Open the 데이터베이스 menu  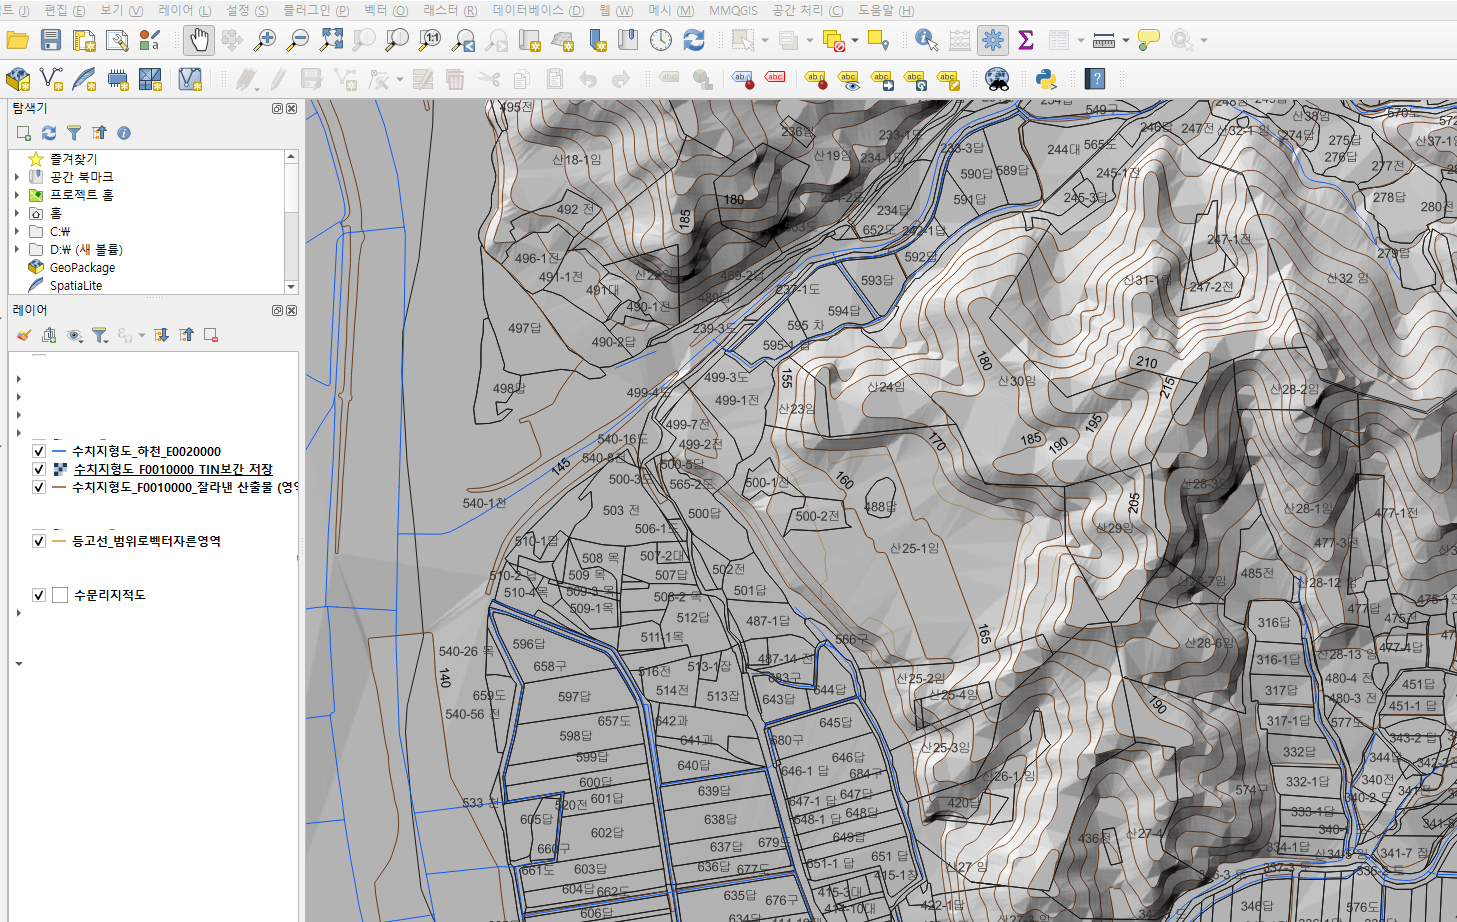pyautogui.click(x=538, y=10)
